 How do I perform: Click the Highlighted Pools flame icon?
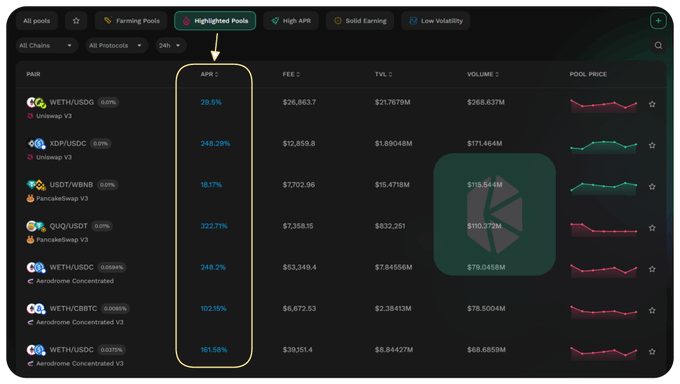[186, 21]
